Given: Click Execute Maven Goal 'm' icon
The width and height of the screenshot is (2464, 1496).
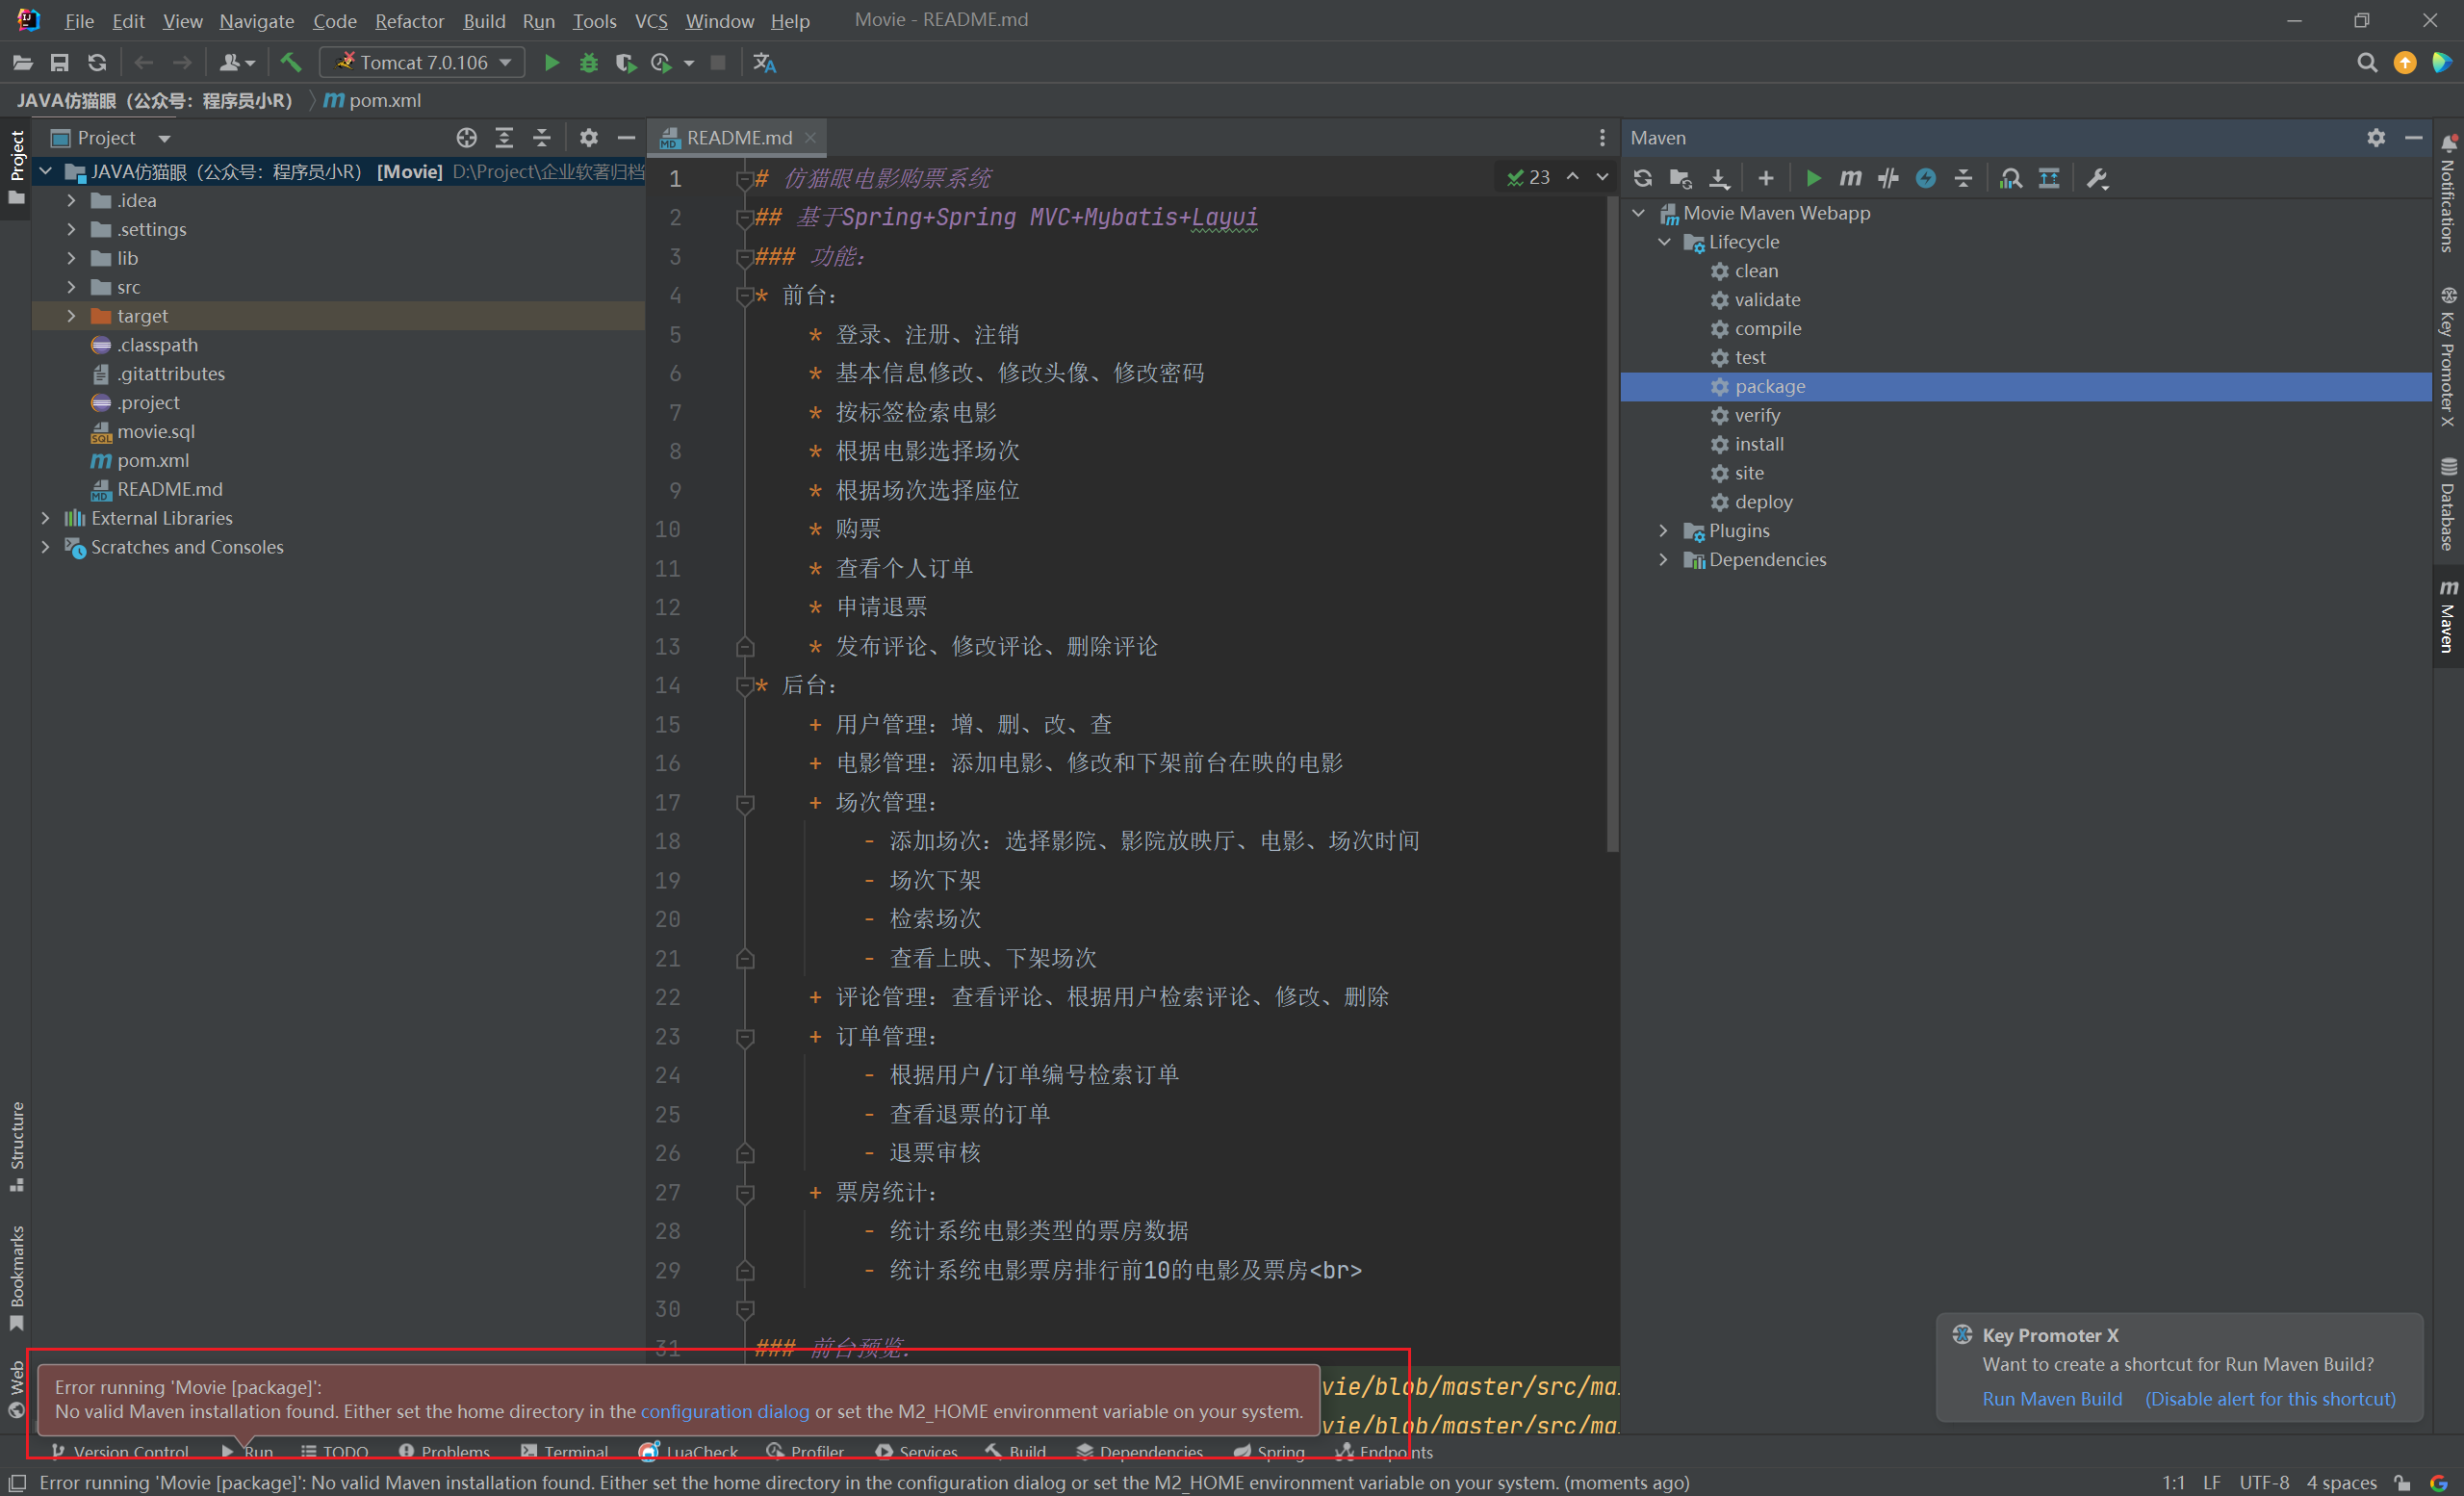Looking at the screenshot, I should (1850, 178).
